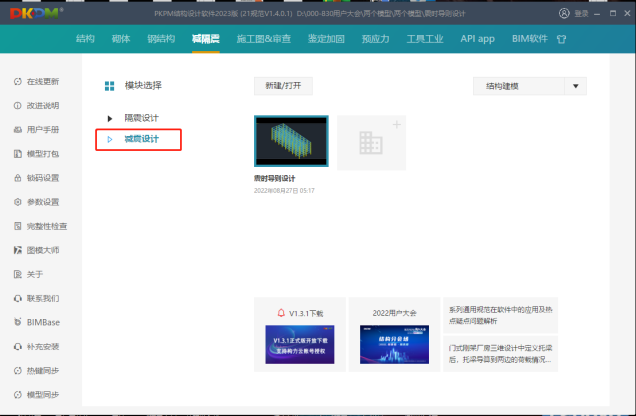Screen dimensions: 636x416
Task: Click the 参数设置 gear icon
Action: [17, 202]
